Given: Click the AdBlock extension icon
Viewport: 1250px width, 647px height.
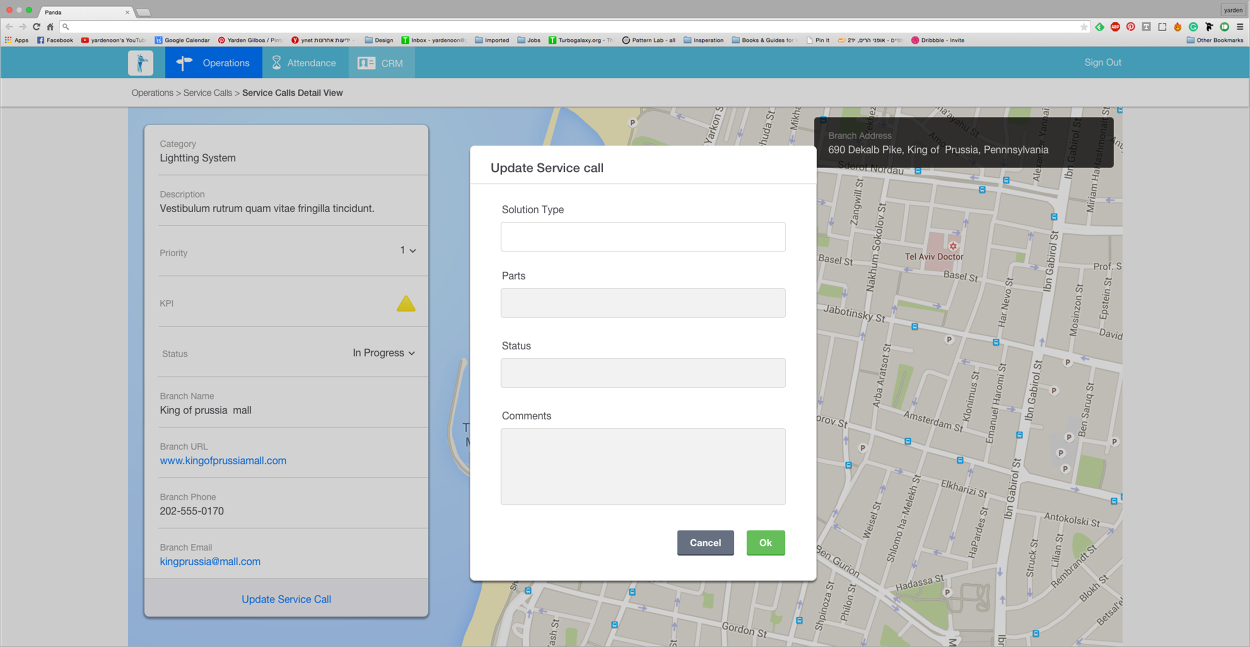Looking at the screenshot, I should tap(1114, 27).
